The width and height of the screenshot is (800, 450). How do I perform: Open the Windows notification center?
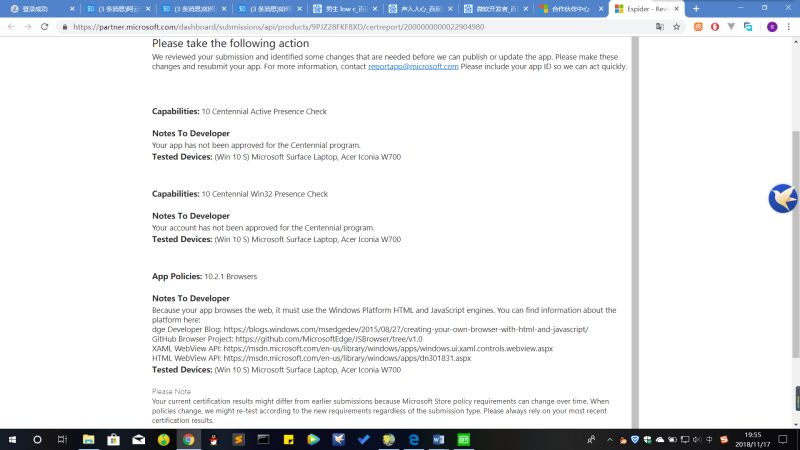pyautogui.click(x=783, y=439)
